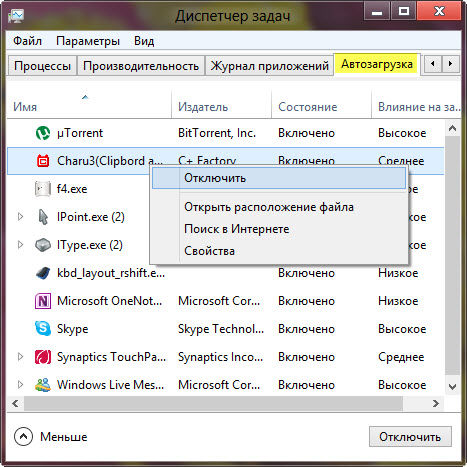Click the Task Manager title bar icon

click(16, 16)
